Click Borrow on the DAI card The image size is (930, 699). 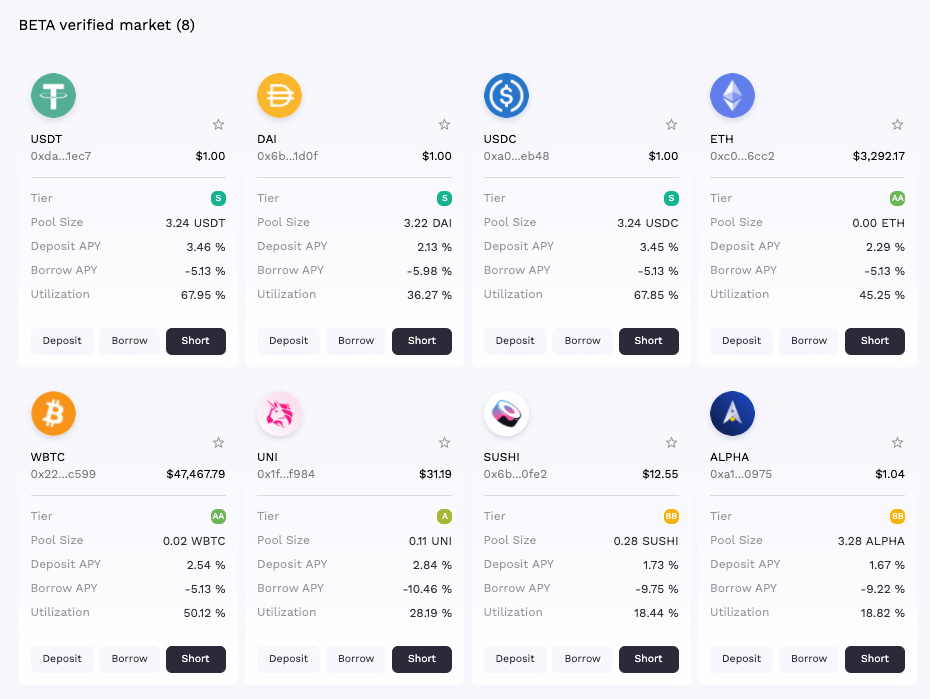click(x=355, y=341)
